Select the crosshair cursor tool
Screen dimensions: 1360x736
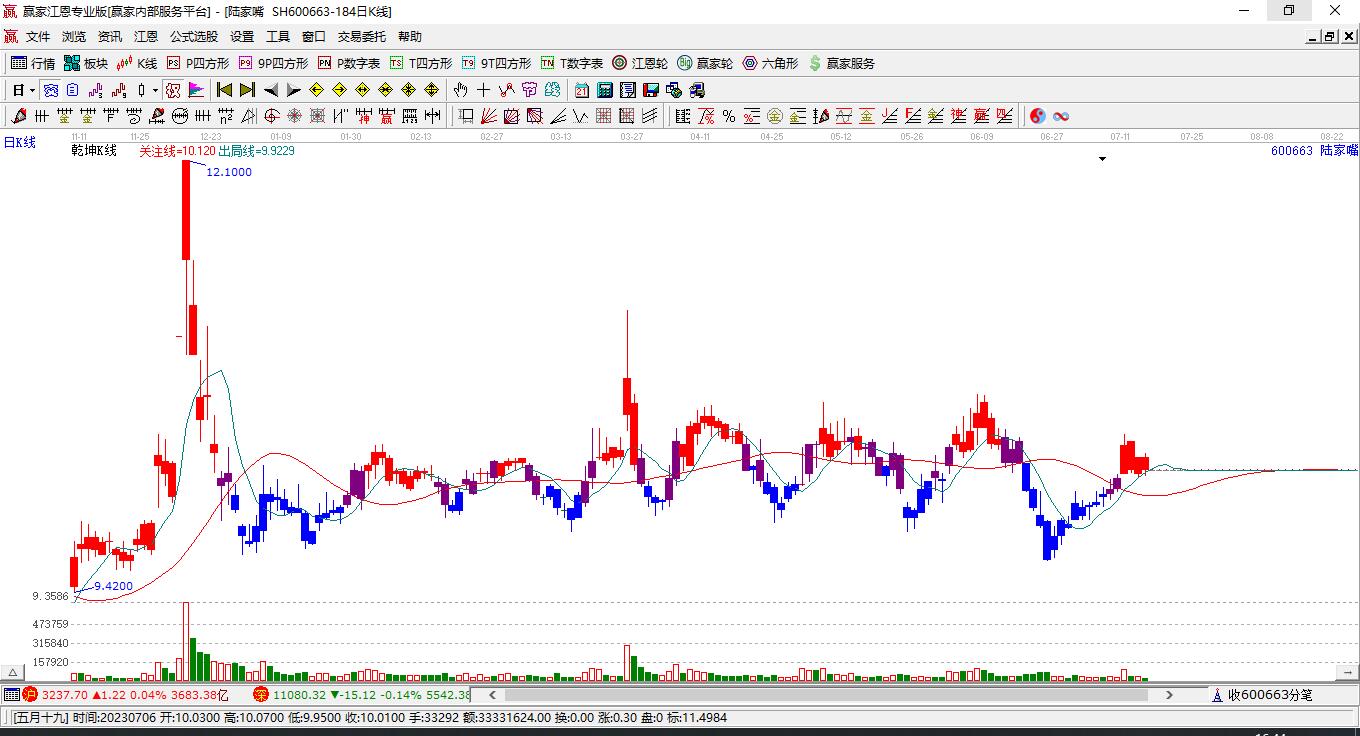point(483,90)
